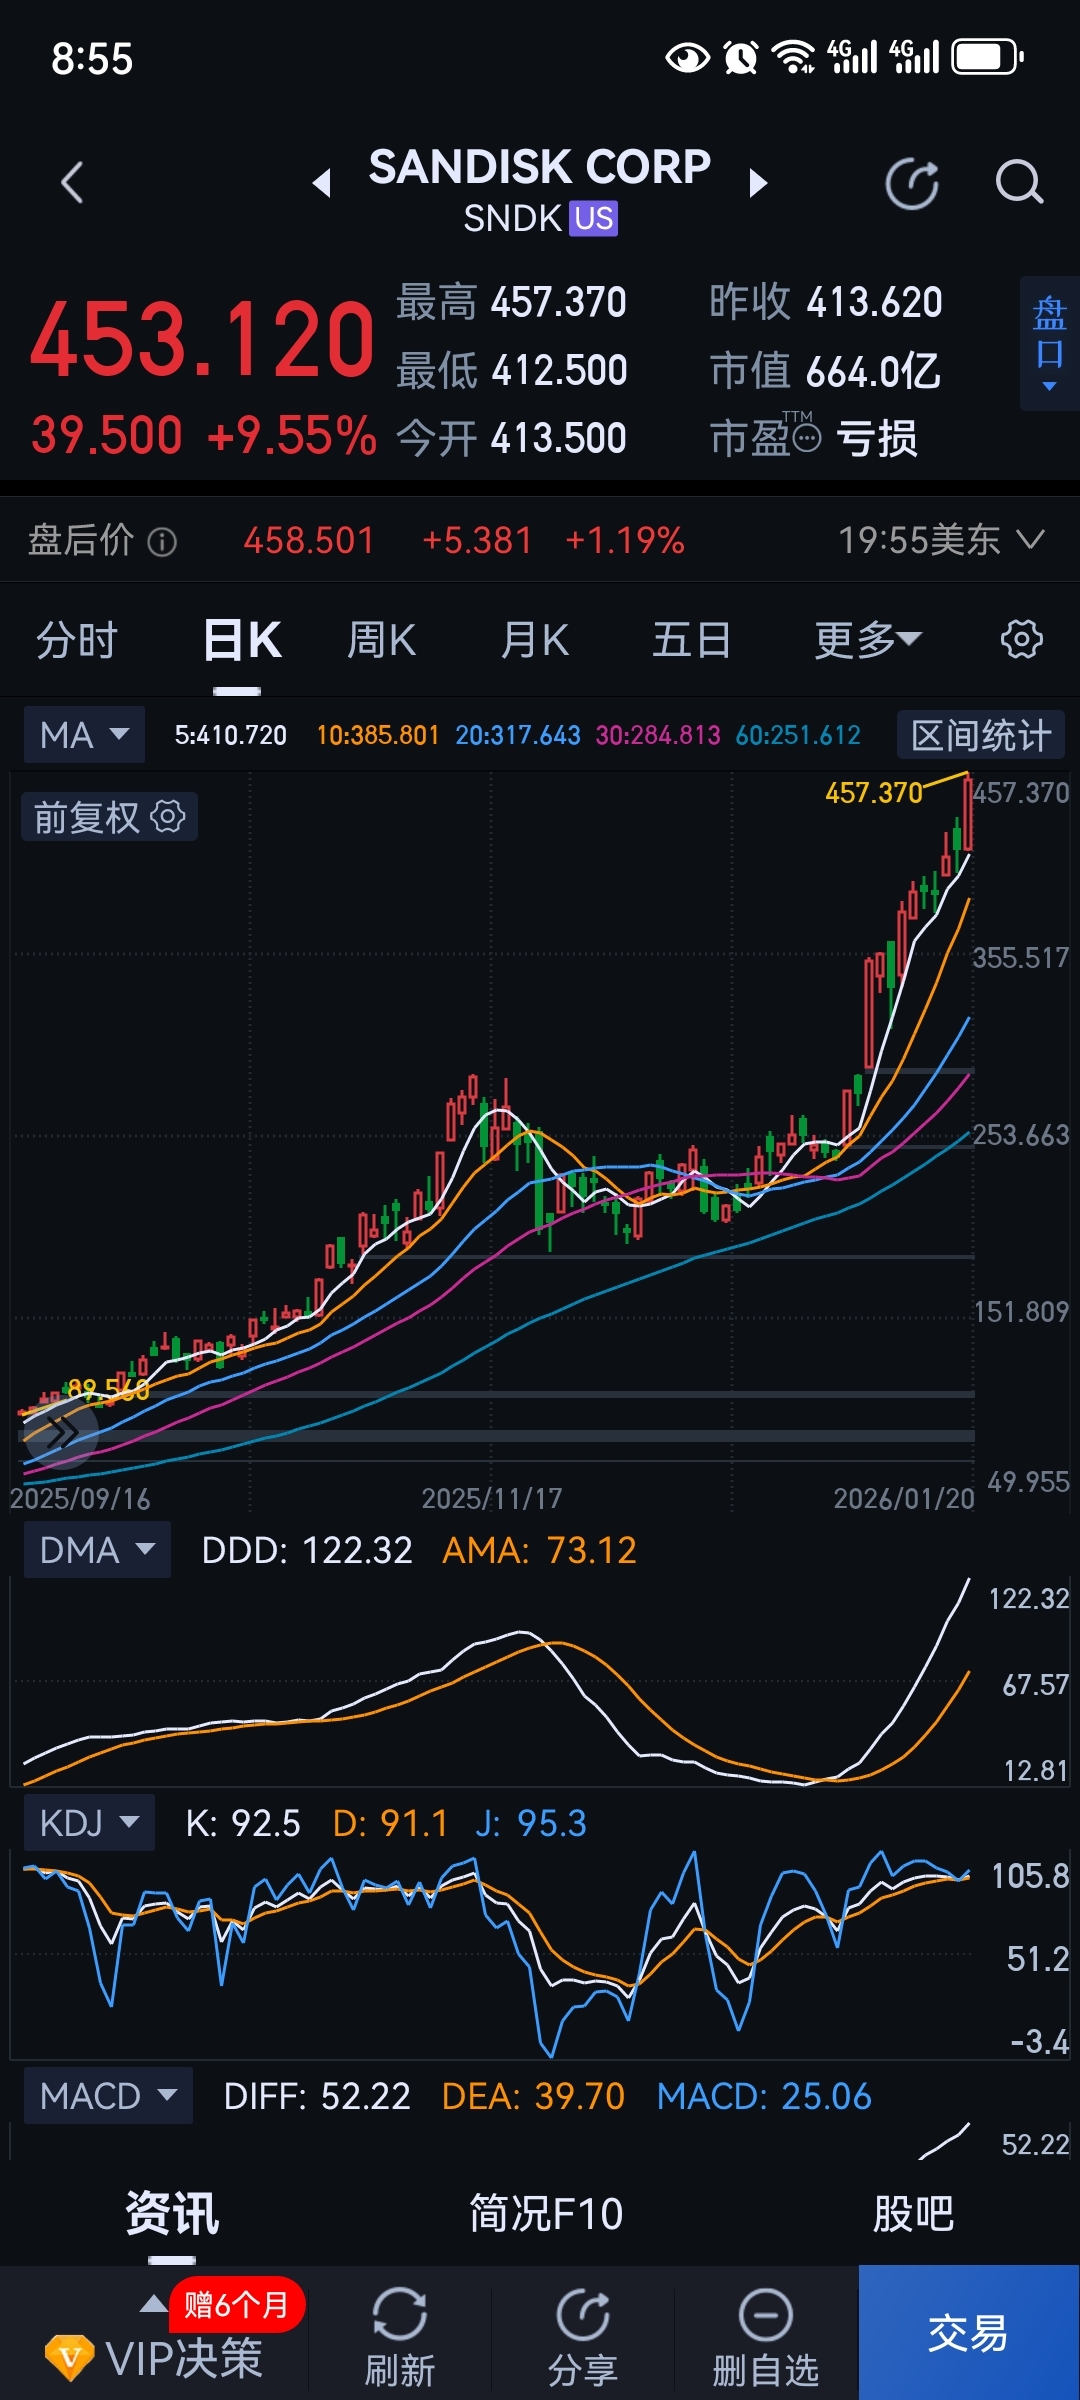Go to previous stock with left triangle
This screenshot has height=2400, width=1080.
tap(322, 183)
